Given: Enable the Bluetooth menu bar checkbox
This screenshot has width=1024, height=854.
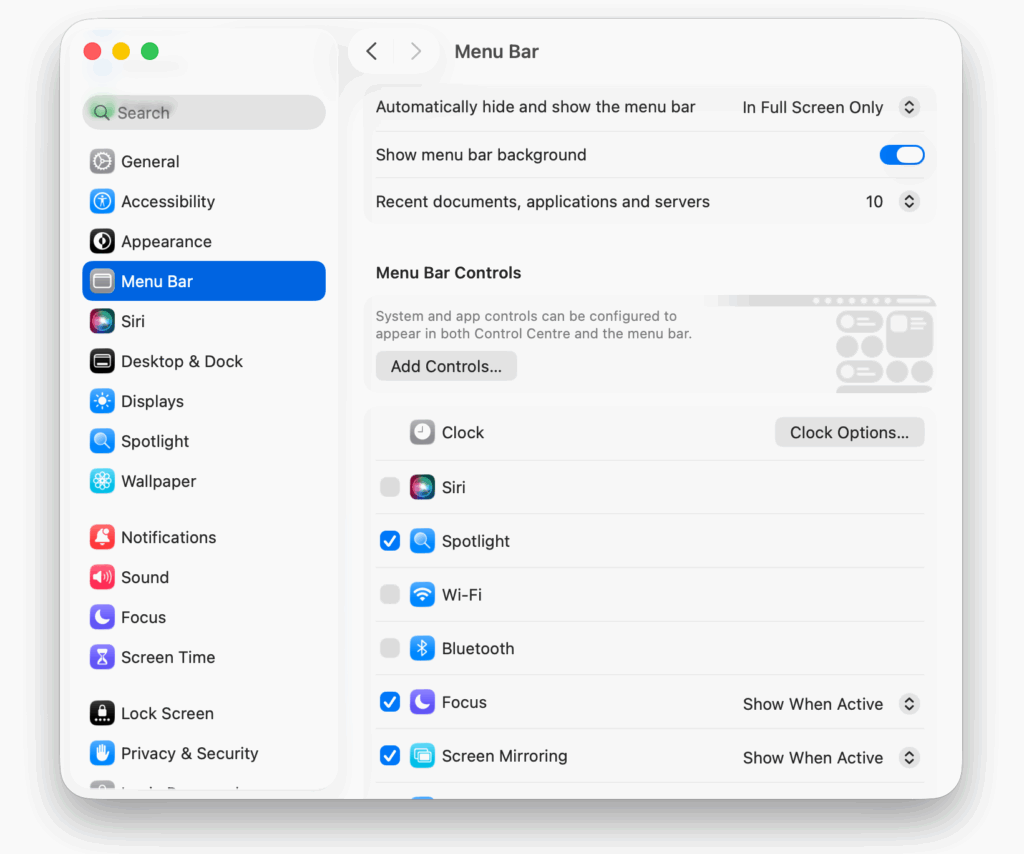Looking at the screenshot, I should coord(390,648).
